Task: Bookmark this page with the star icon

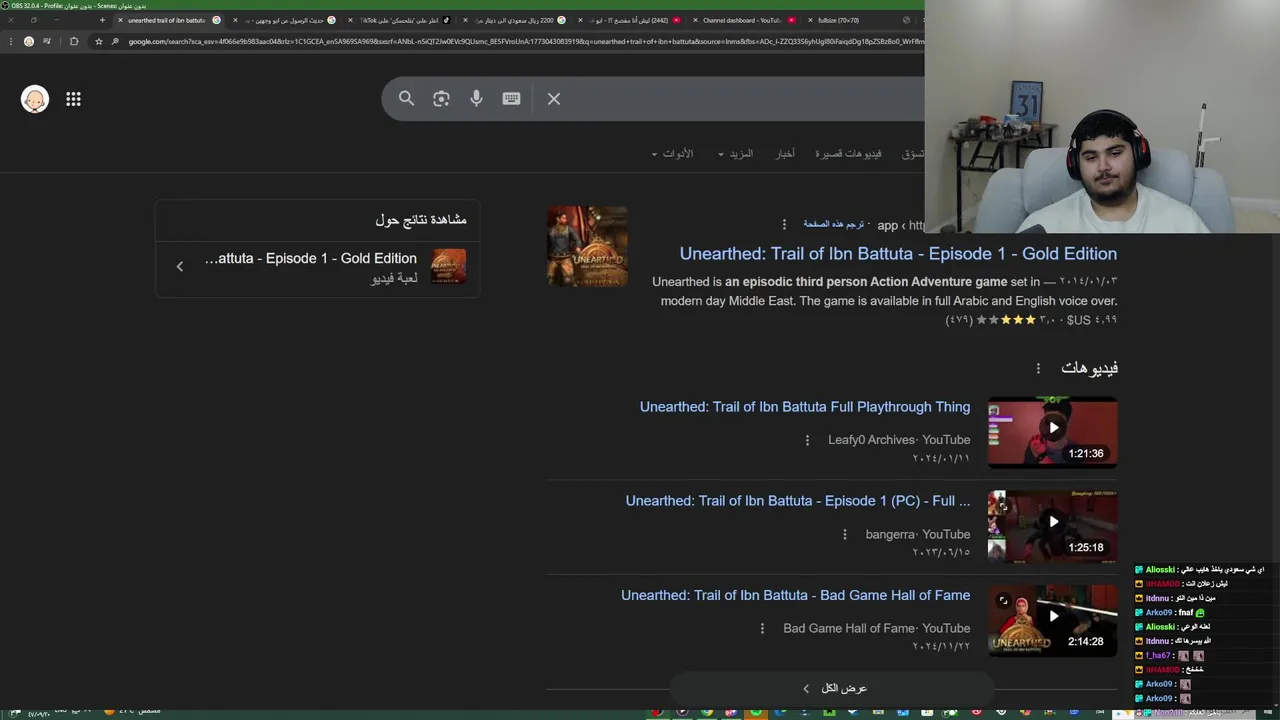Action: tap(98, 41)
